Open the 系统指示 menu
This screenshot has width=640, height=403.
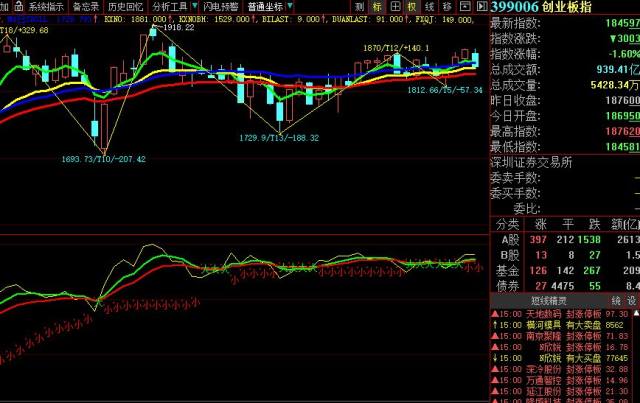tap(46, 7)
